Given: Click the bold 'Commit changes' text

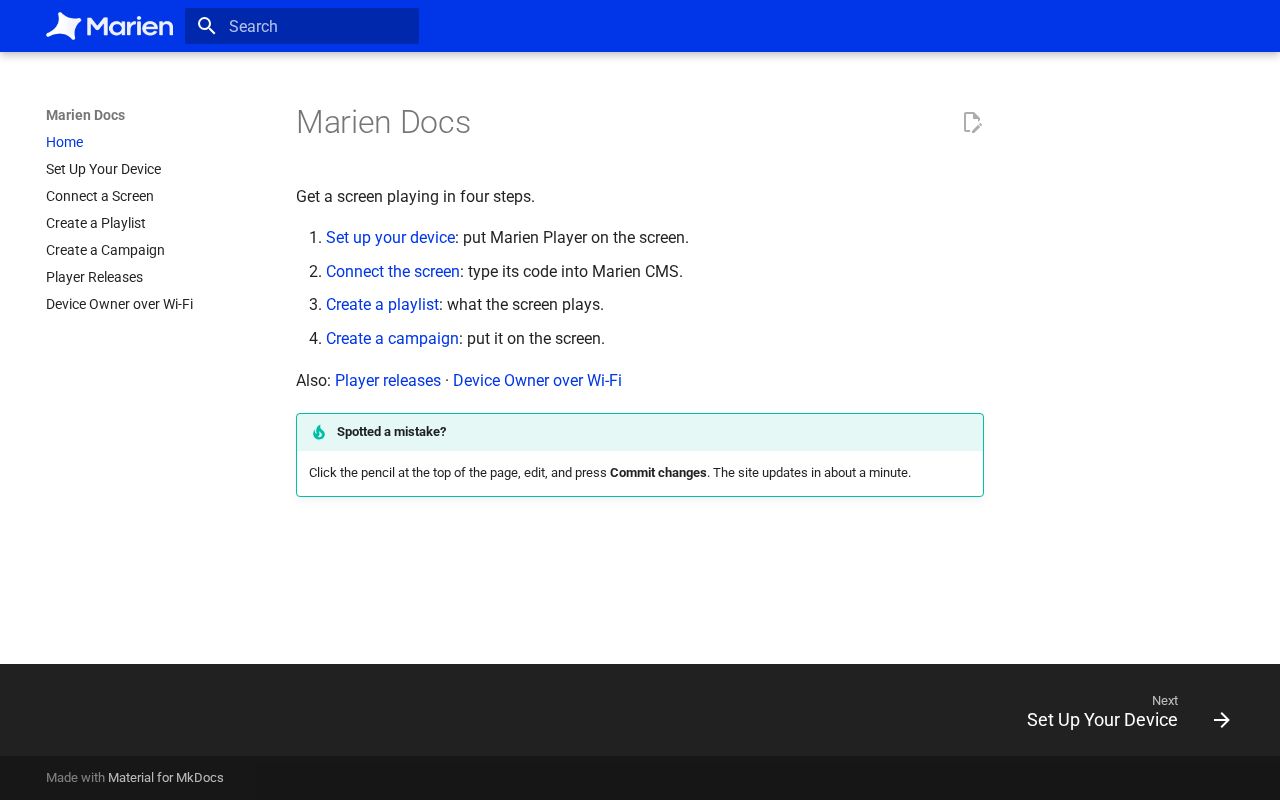Looking at the screenshot, I should point(658,473).
